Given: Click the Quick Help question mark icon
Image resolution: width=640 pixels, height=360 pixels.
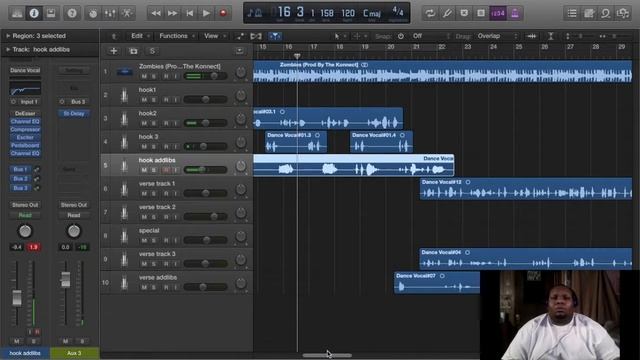Looking at the screenshot, I should pyautogui.click(x=72, y=13).
